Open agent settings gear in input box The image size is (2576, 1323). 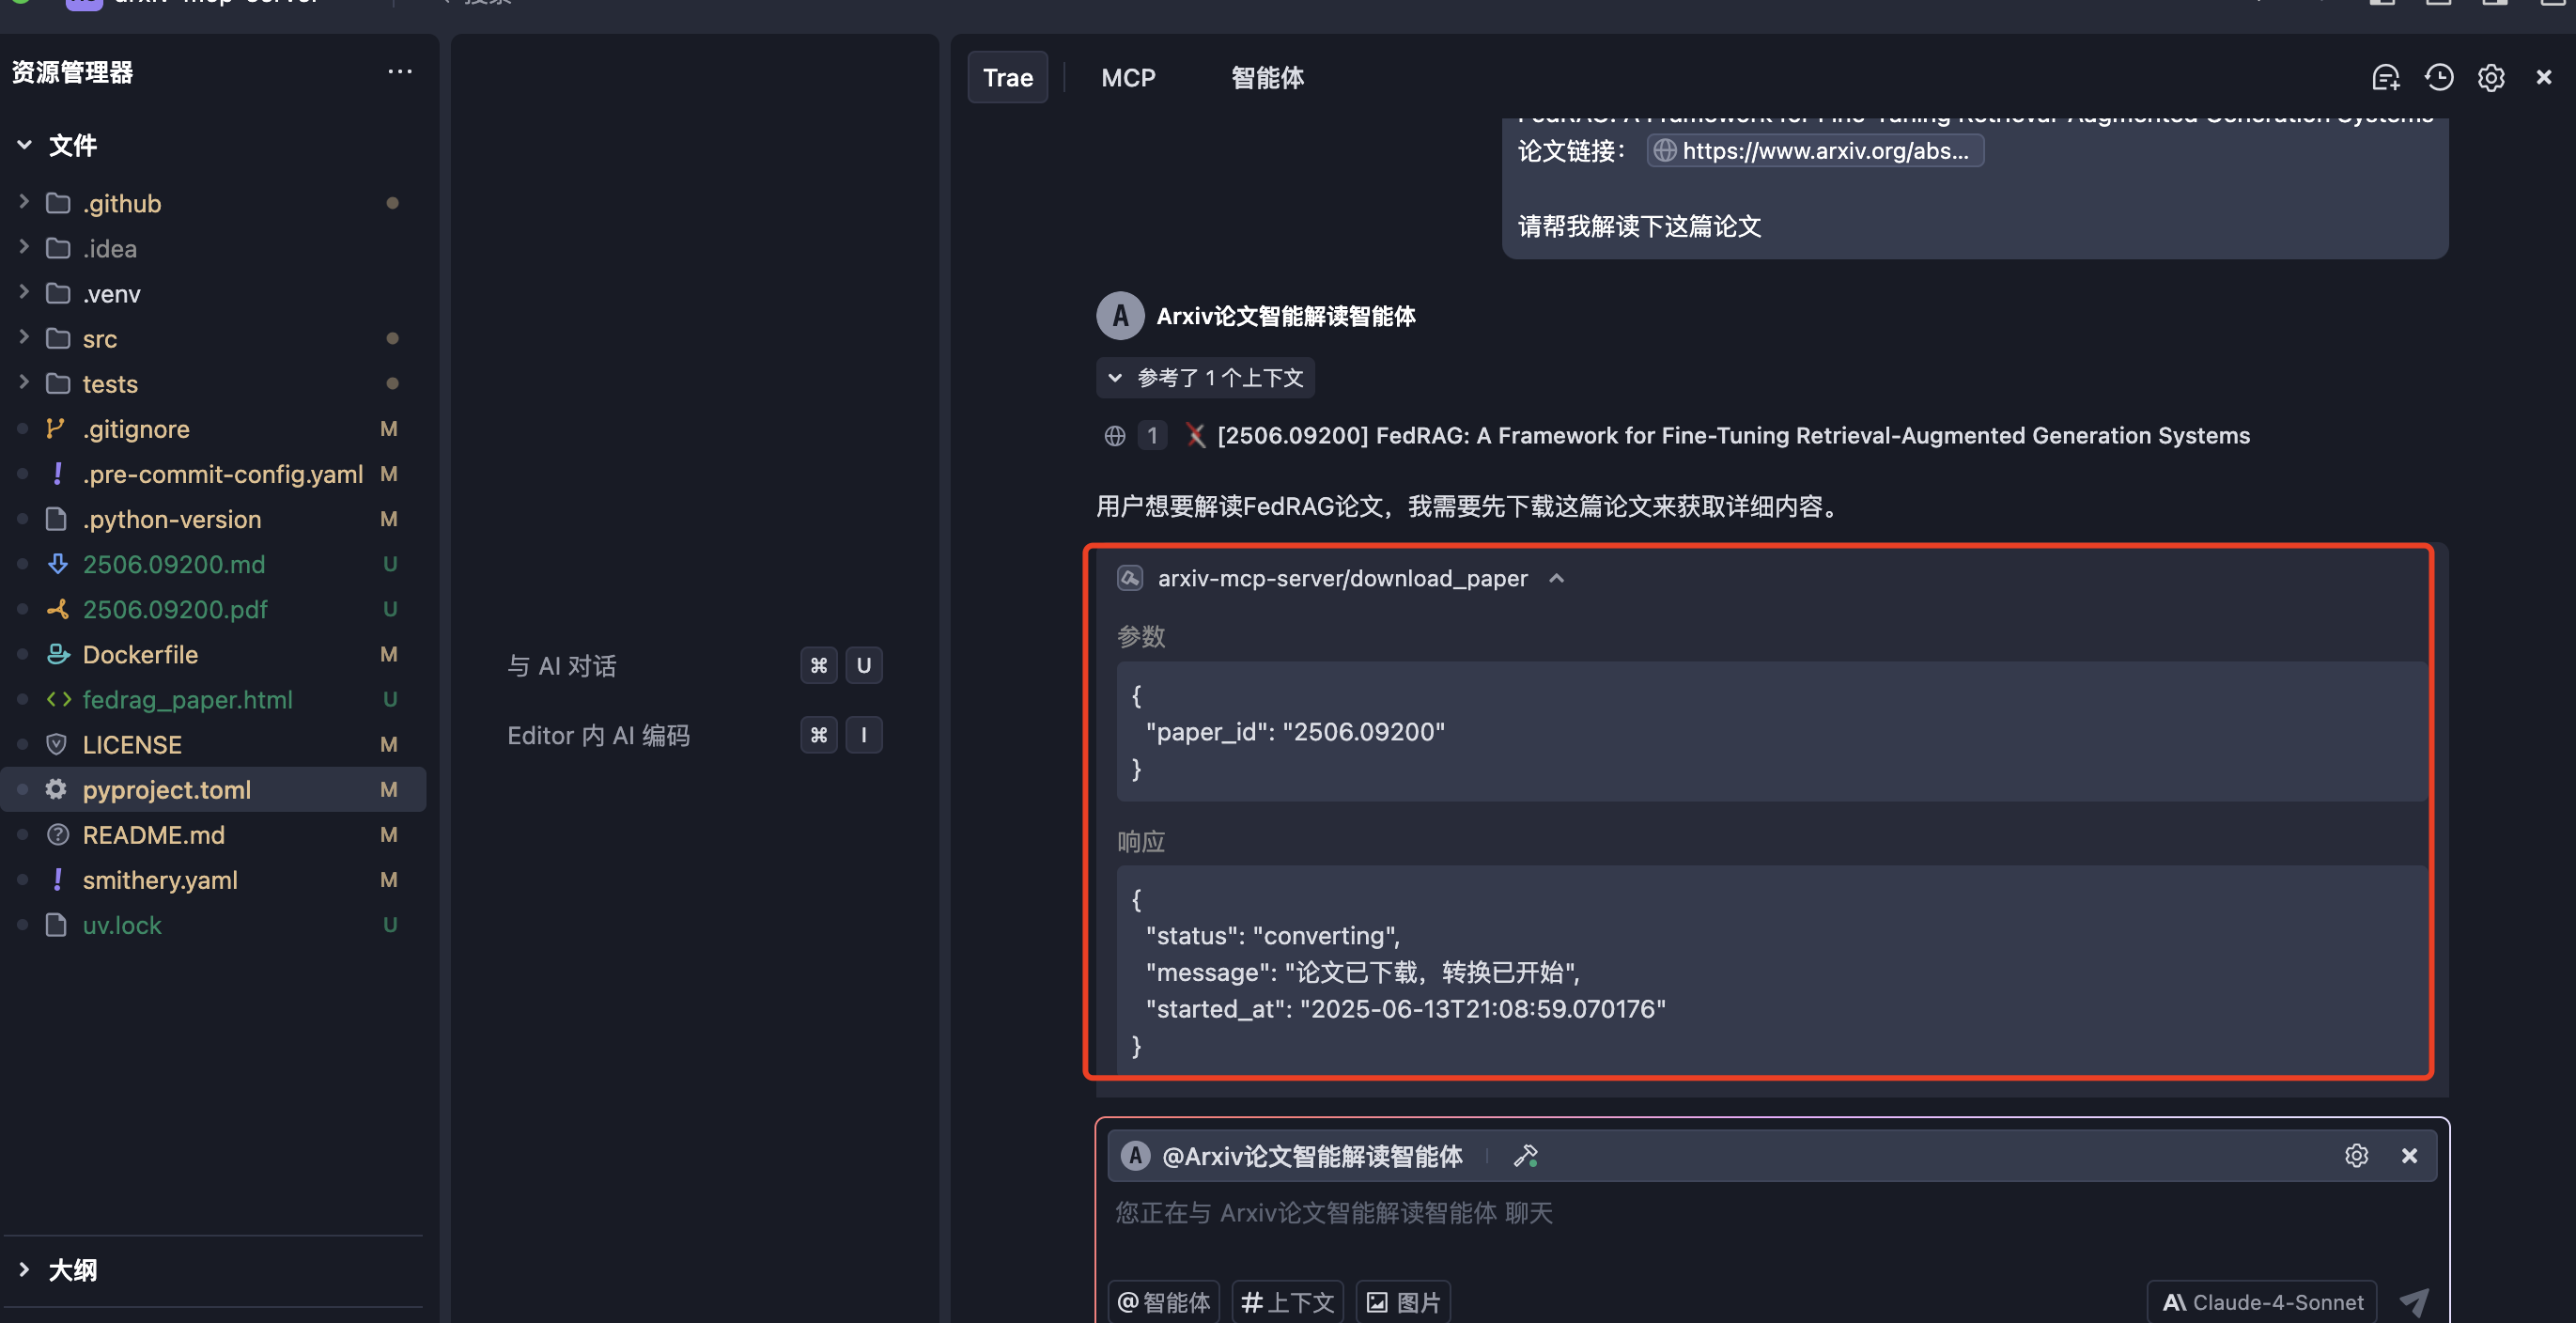pyautogui.click(x=2356, y=1156)
